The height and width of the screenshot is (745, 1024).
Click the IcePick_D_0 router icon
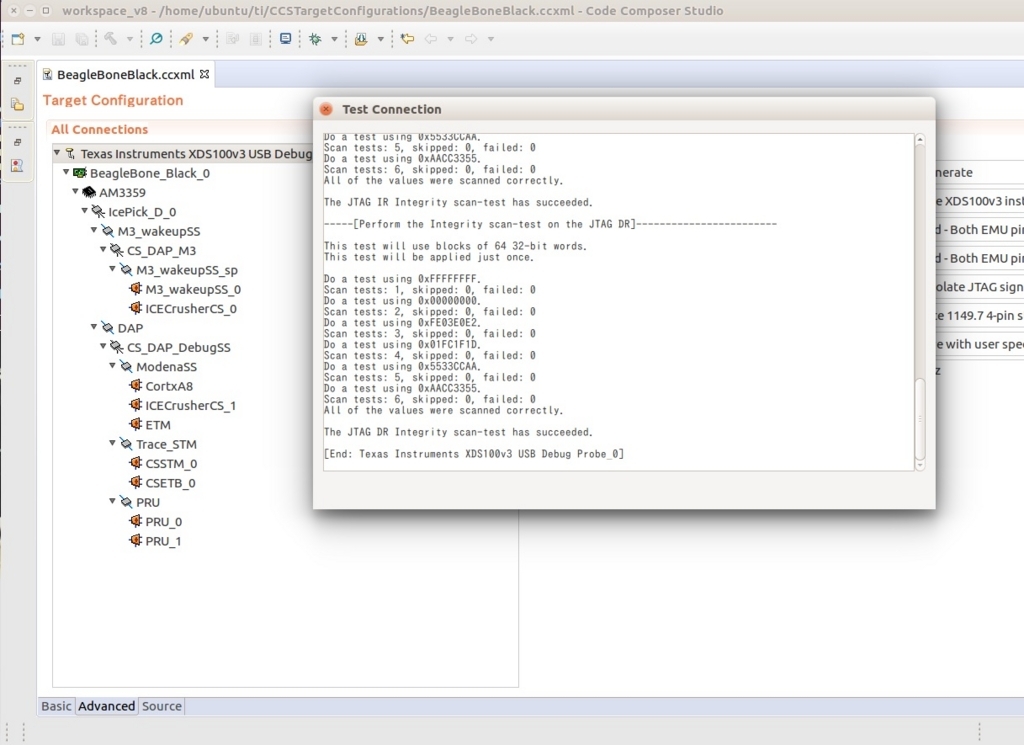(98, 212)
